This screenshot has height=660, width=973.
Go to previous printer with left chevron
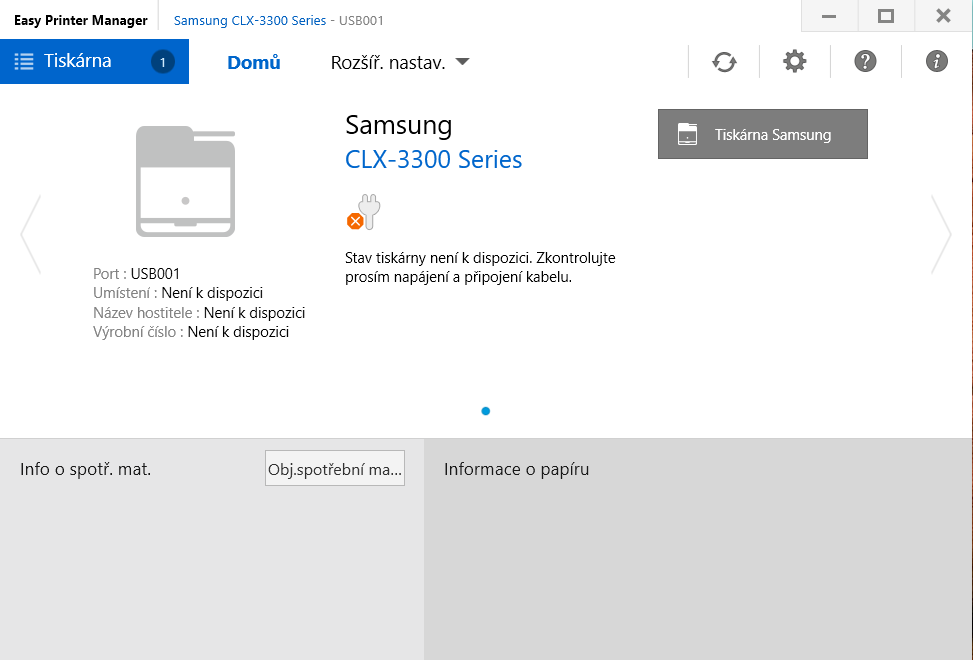point(30,234)
